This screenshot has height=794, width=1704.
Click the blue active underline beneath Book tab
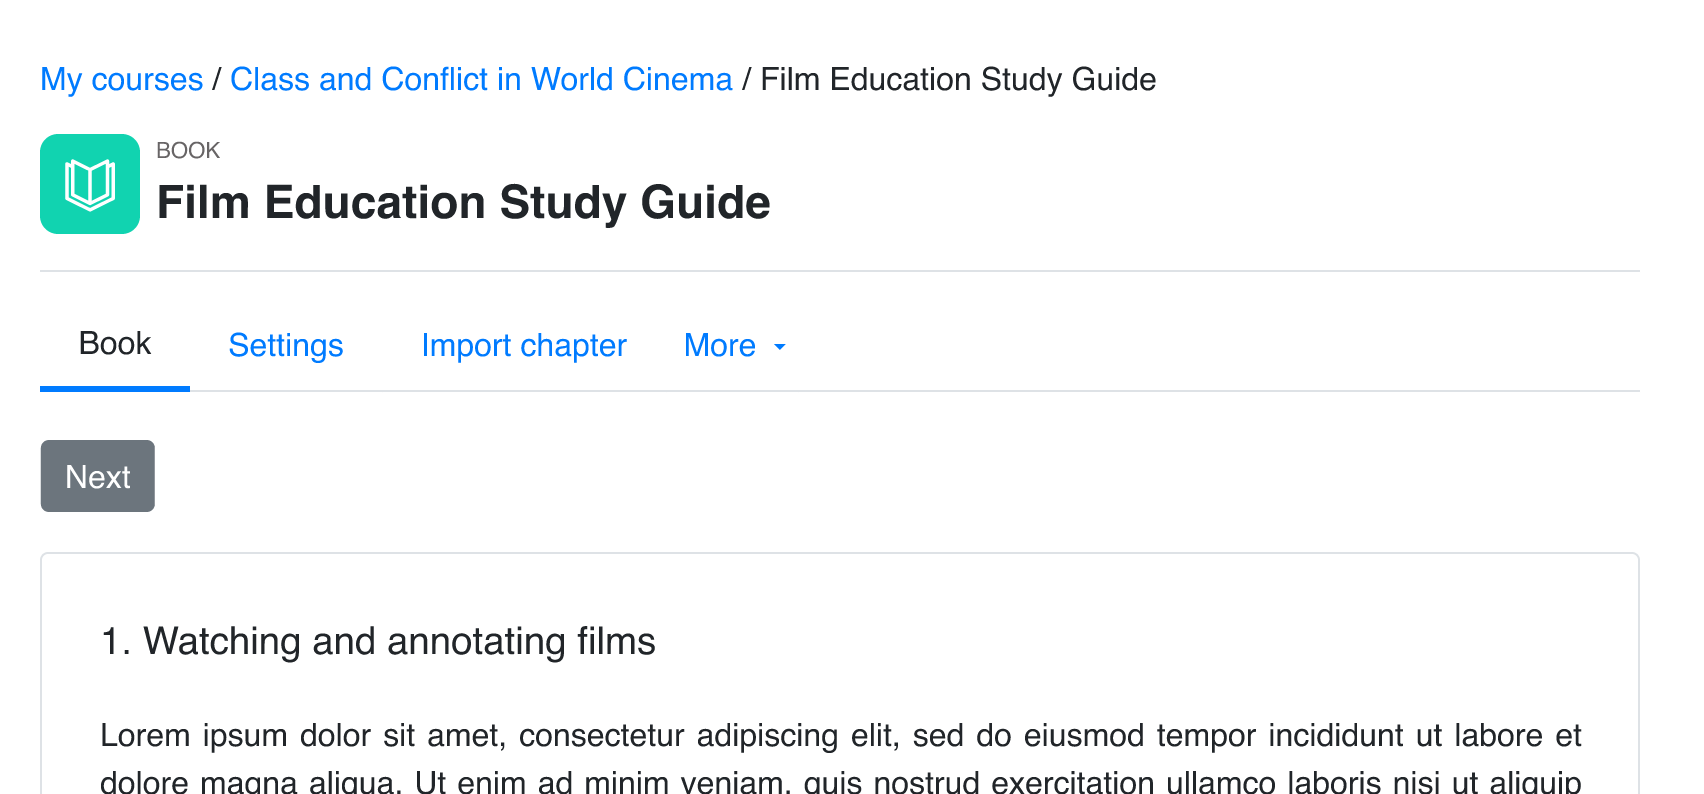click(115, 388)
